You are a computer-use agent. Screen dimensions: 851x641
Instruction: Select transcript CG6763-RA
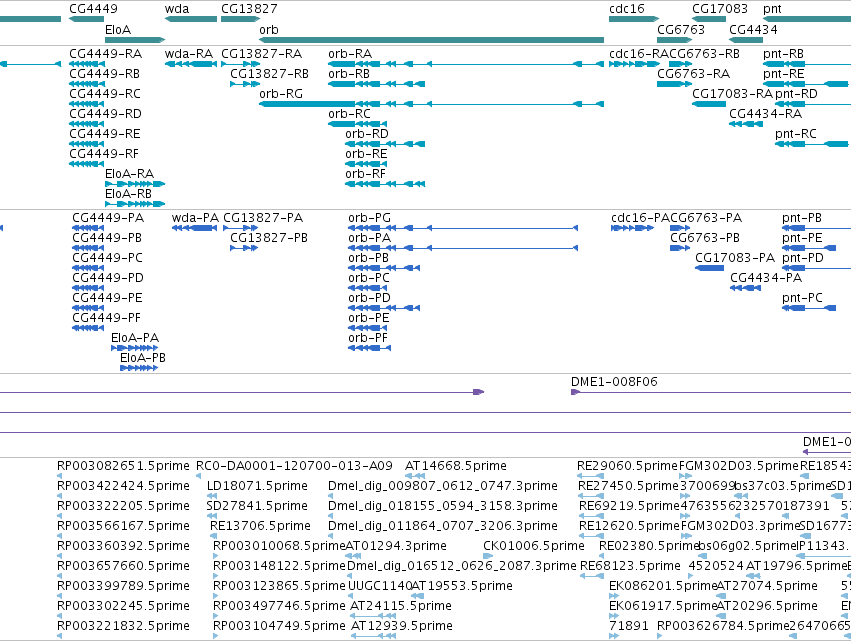click(693, 74)
